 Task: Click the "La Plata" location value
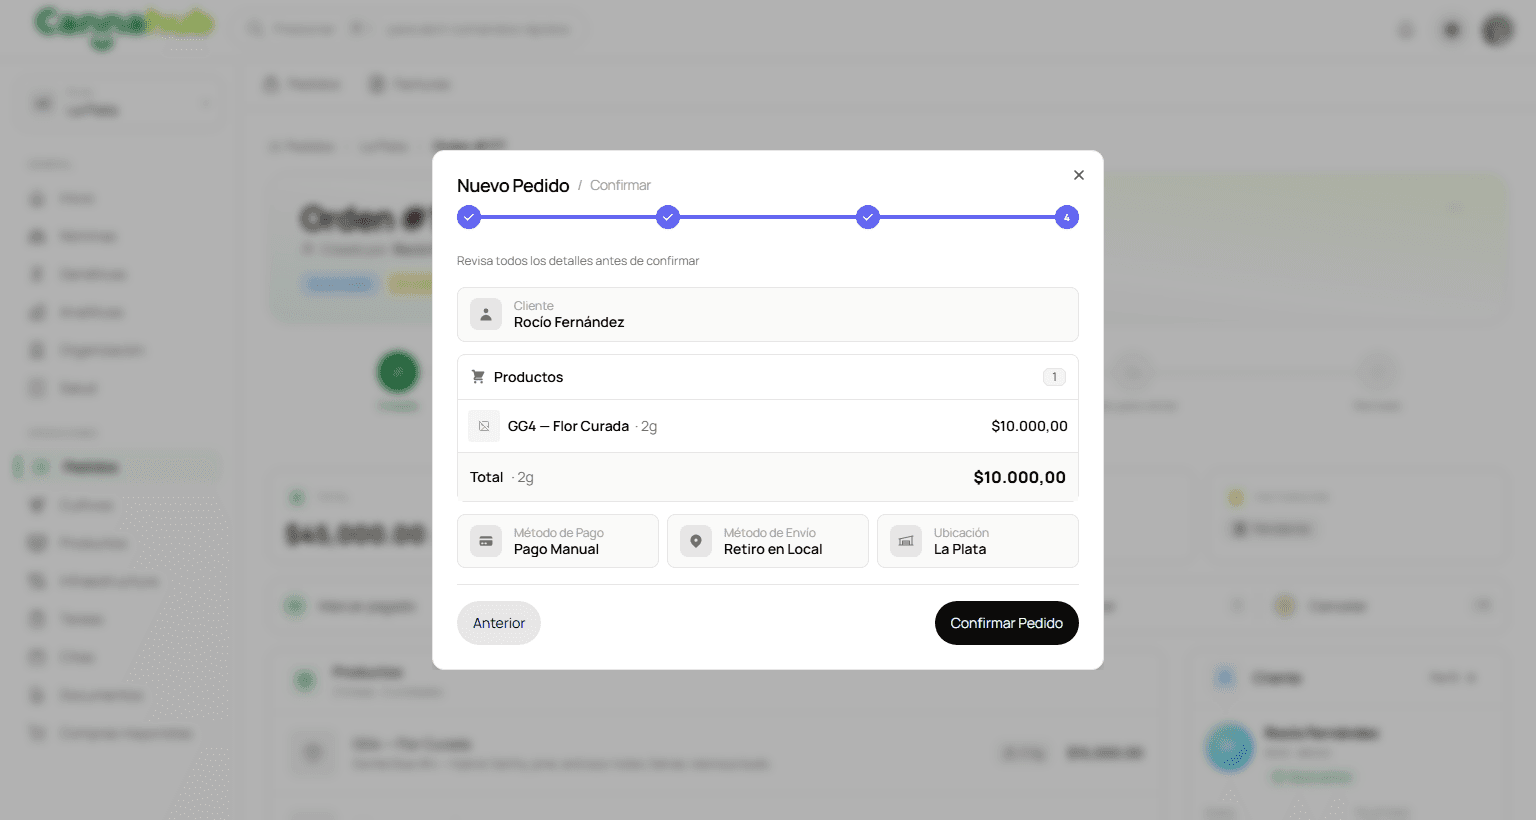(x=960, y=549)
